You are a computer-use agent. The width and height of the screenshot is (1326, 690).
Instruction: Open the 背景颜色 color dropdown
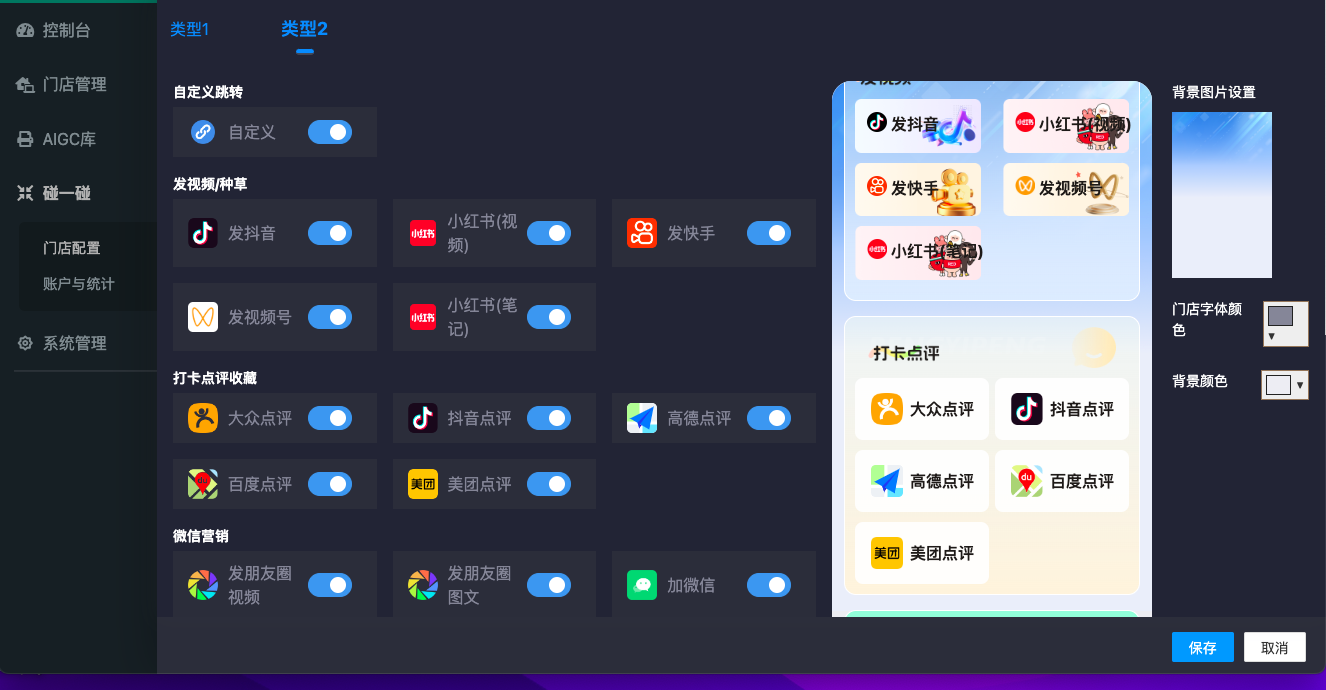1286,385
